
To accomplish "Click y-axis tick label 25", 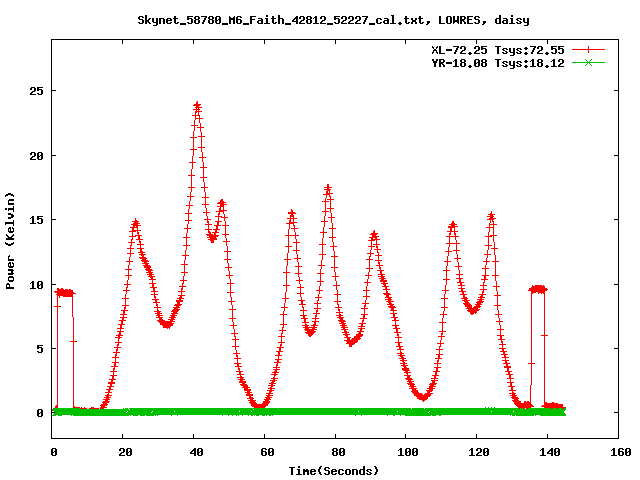I will pyautogui.click(x=36, y=91).
